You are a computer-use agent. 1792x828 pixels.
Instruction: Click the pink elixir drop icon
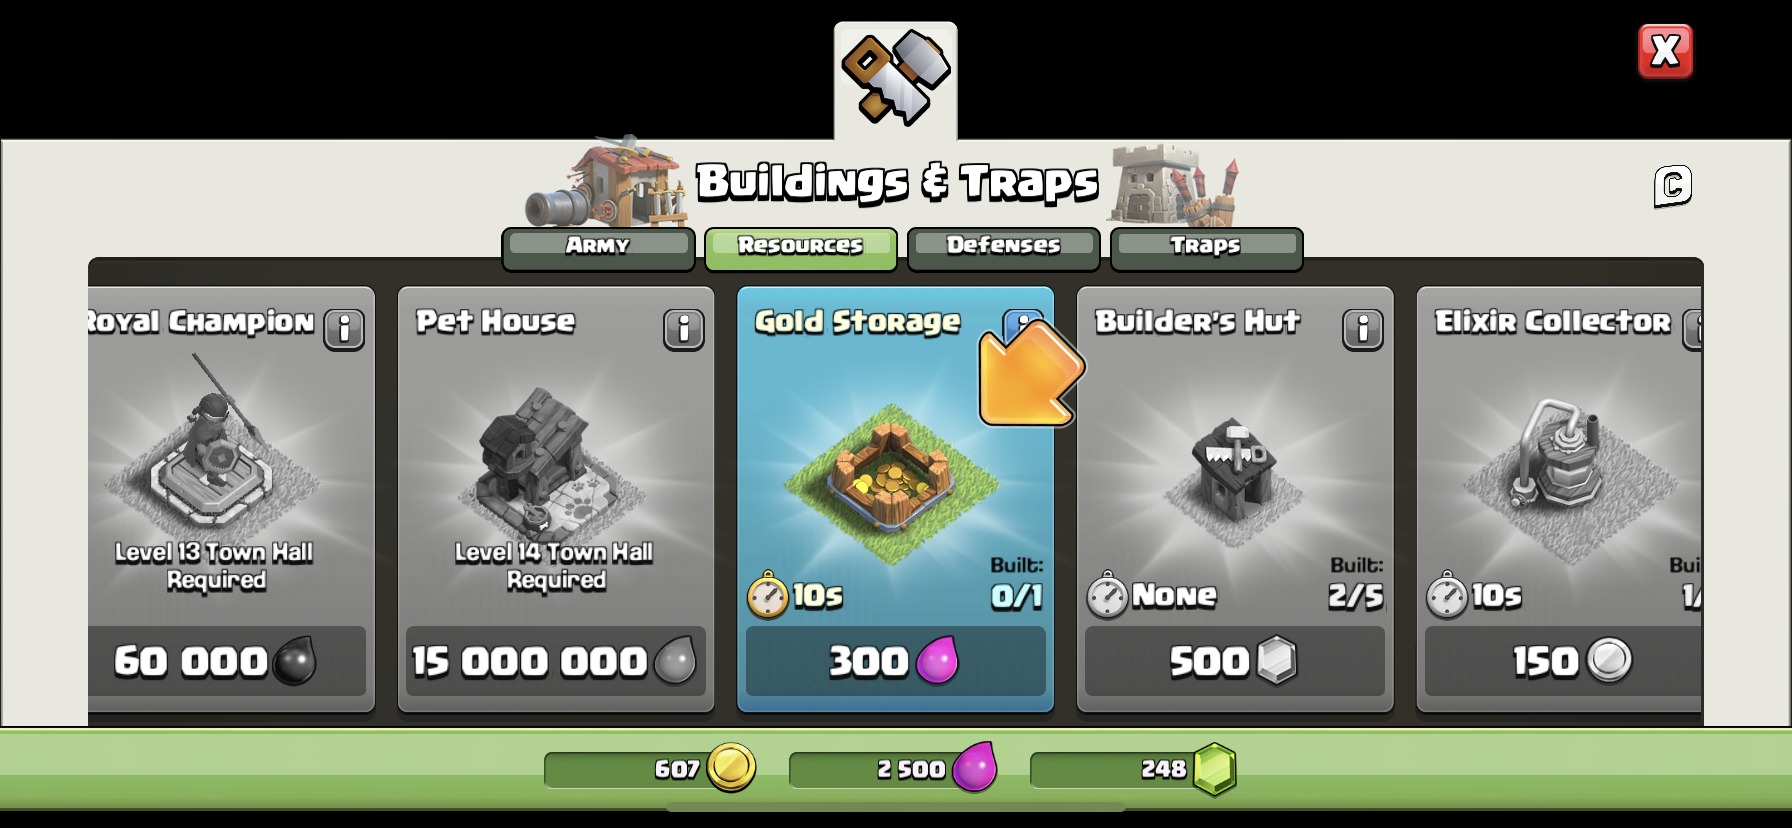[975, 767]
